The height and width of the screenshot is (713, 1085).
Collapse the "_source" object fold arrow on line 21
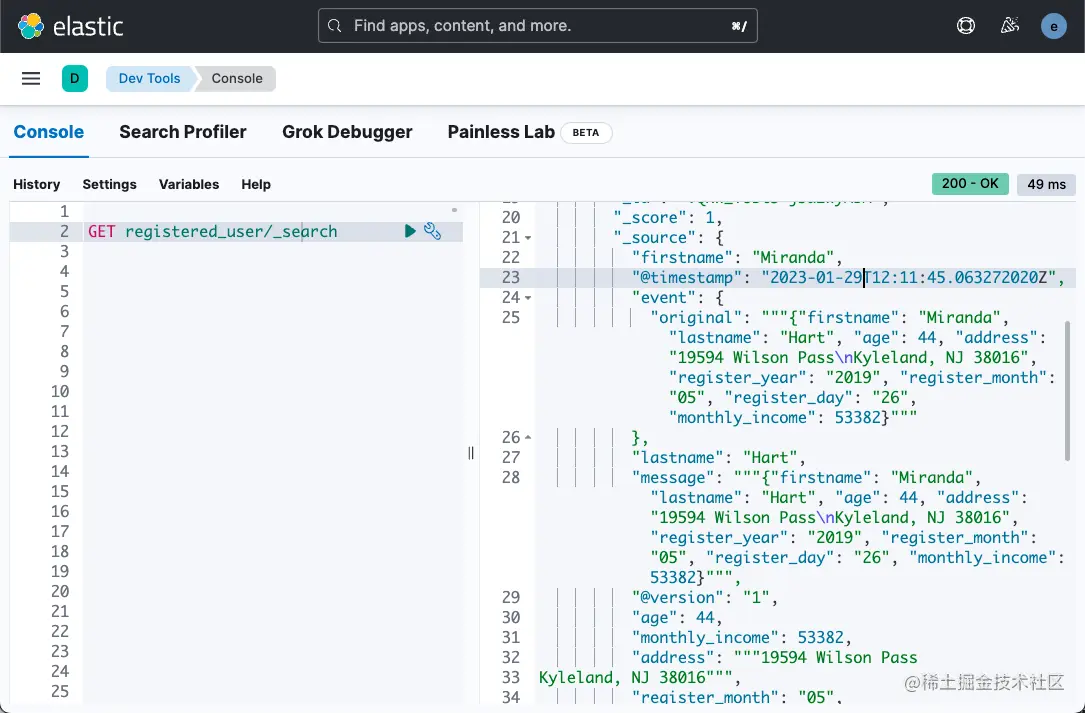[528, 237]
